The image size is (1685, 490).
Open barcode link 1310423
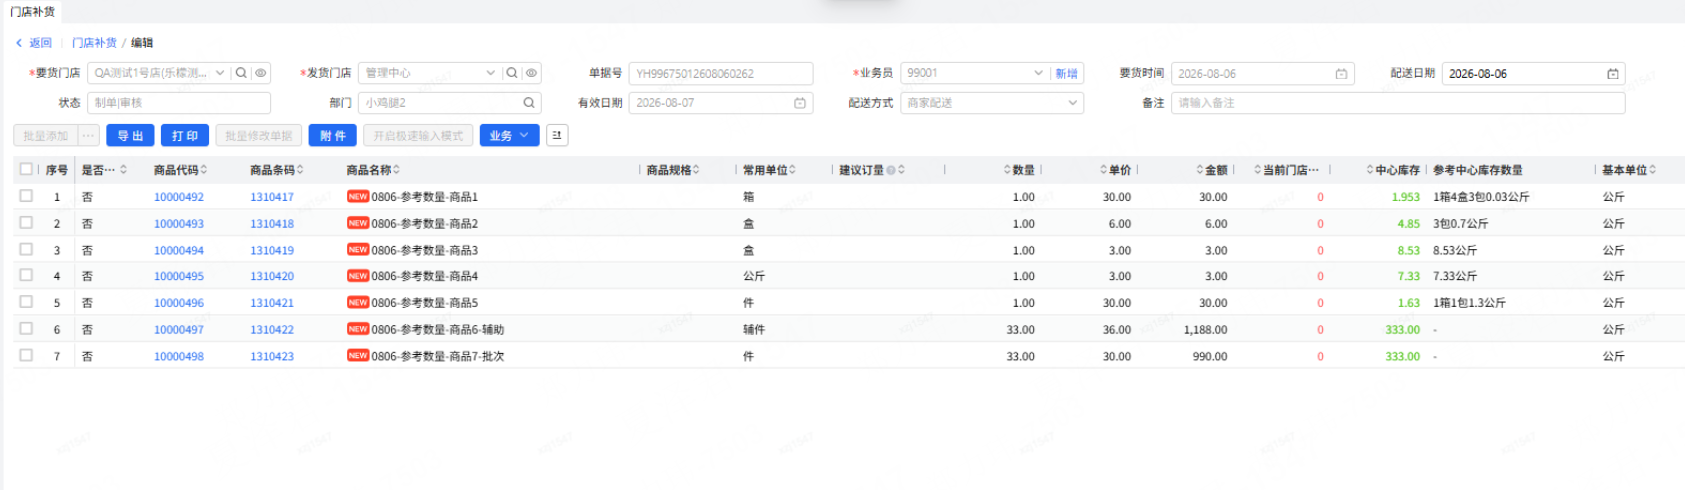272,356
